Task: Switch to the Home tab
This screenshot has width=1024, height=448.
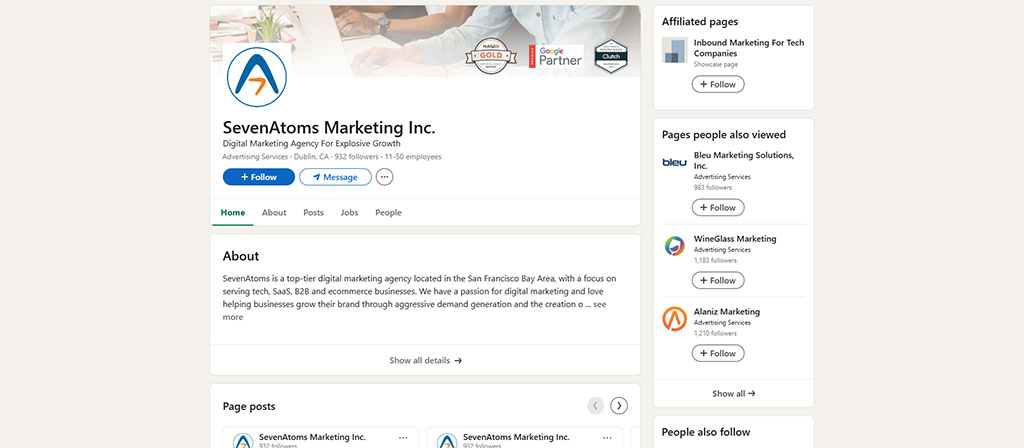Action: point(232,212)
